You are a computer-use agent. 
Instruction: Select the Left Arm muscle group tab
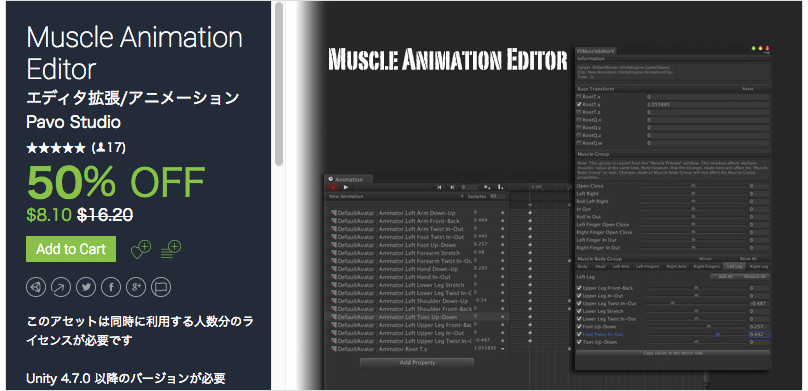(620, 266)
